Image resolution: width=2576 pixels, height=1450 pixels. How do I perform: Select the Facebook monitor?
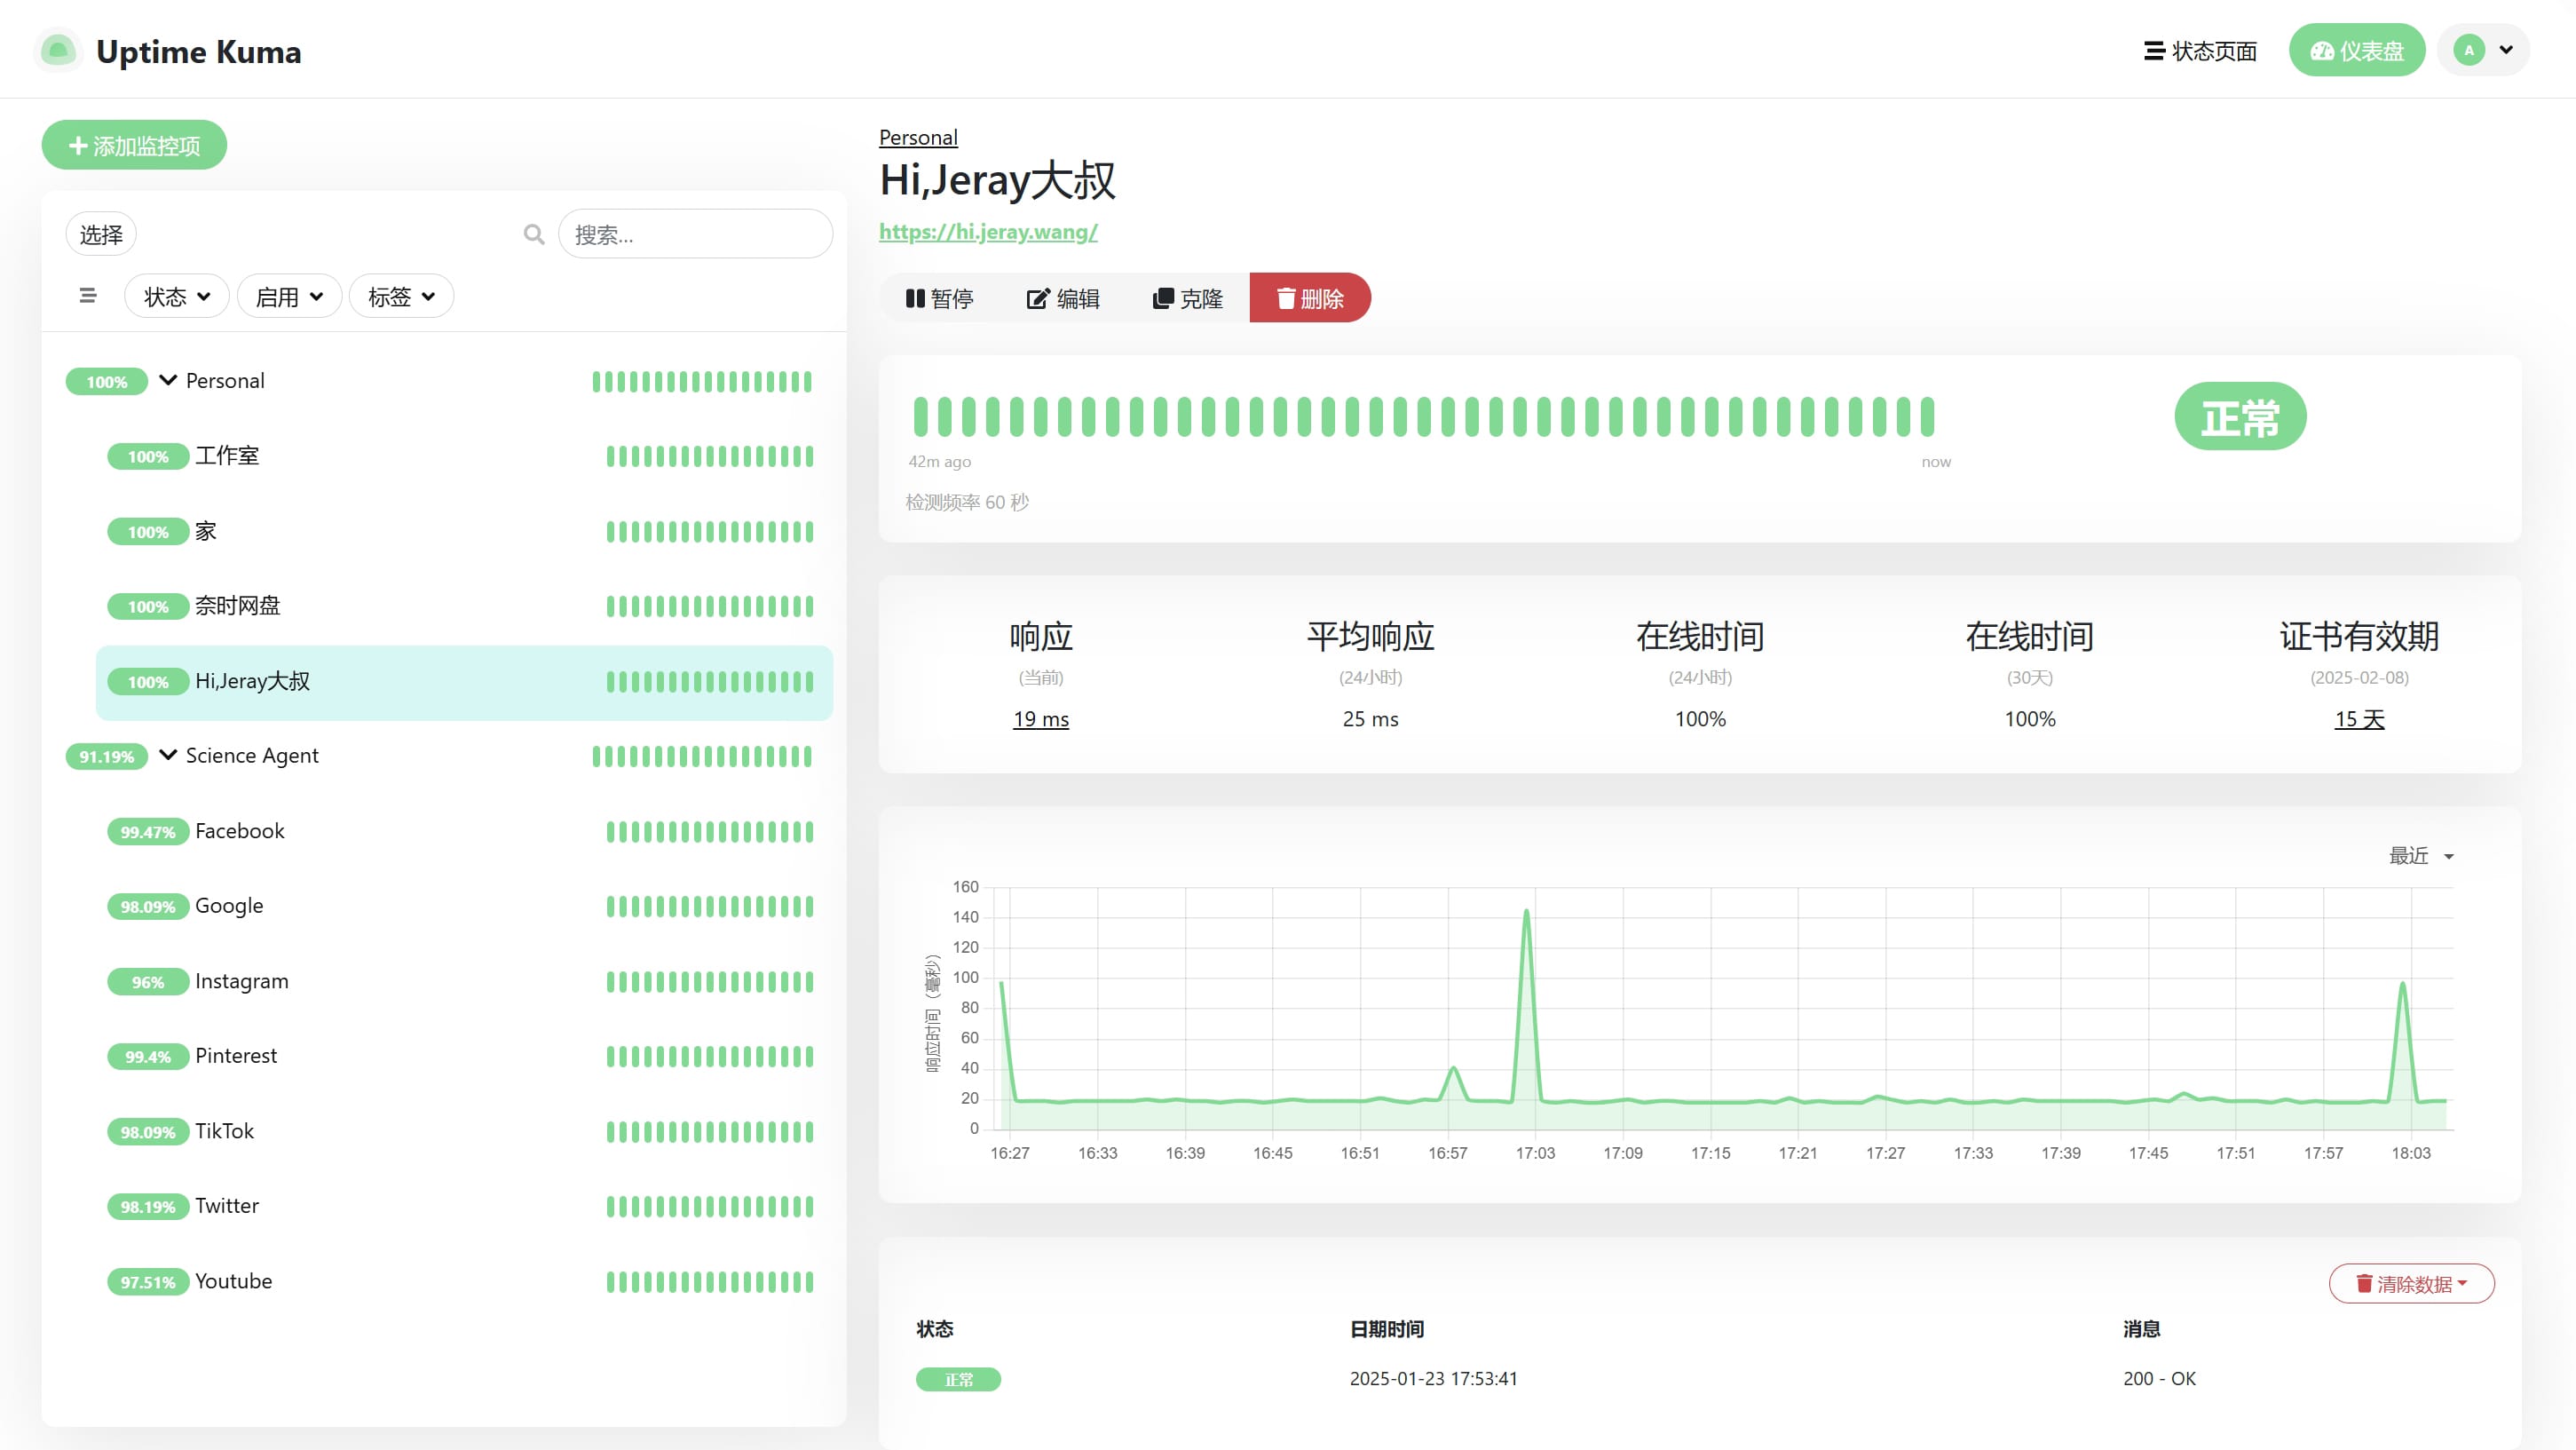pos(464,831)
